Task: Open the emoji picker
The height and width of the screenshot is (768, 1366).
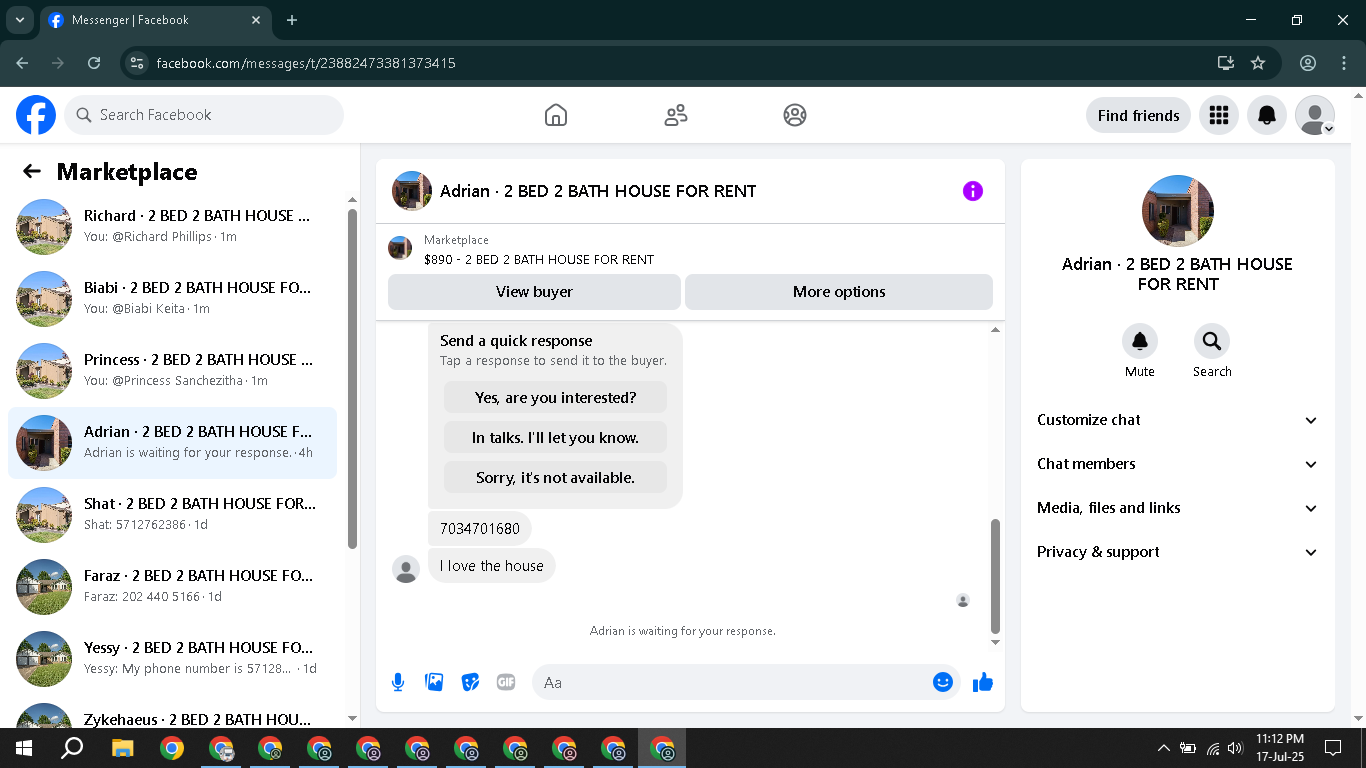Action: (943, 682)
